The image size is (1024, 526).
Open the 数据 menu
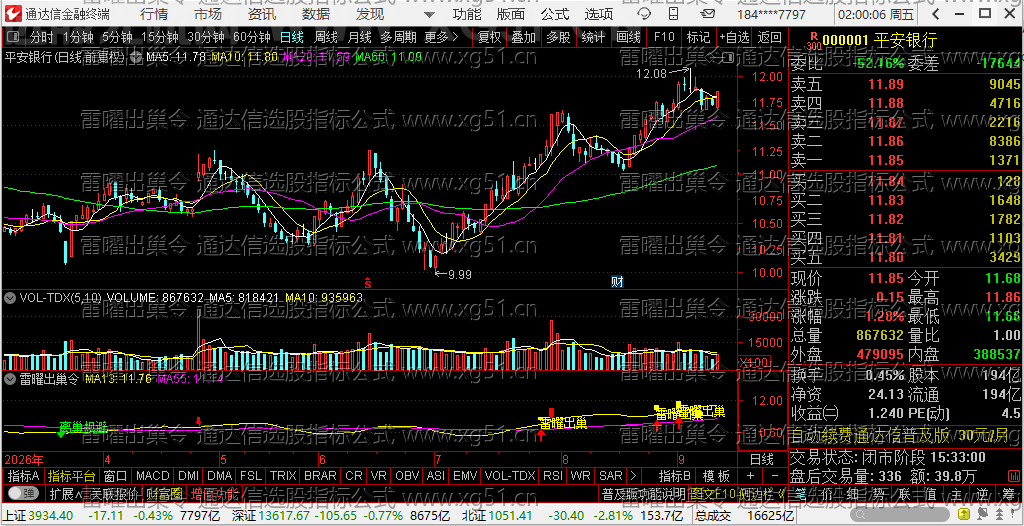[x=316, y=14]
